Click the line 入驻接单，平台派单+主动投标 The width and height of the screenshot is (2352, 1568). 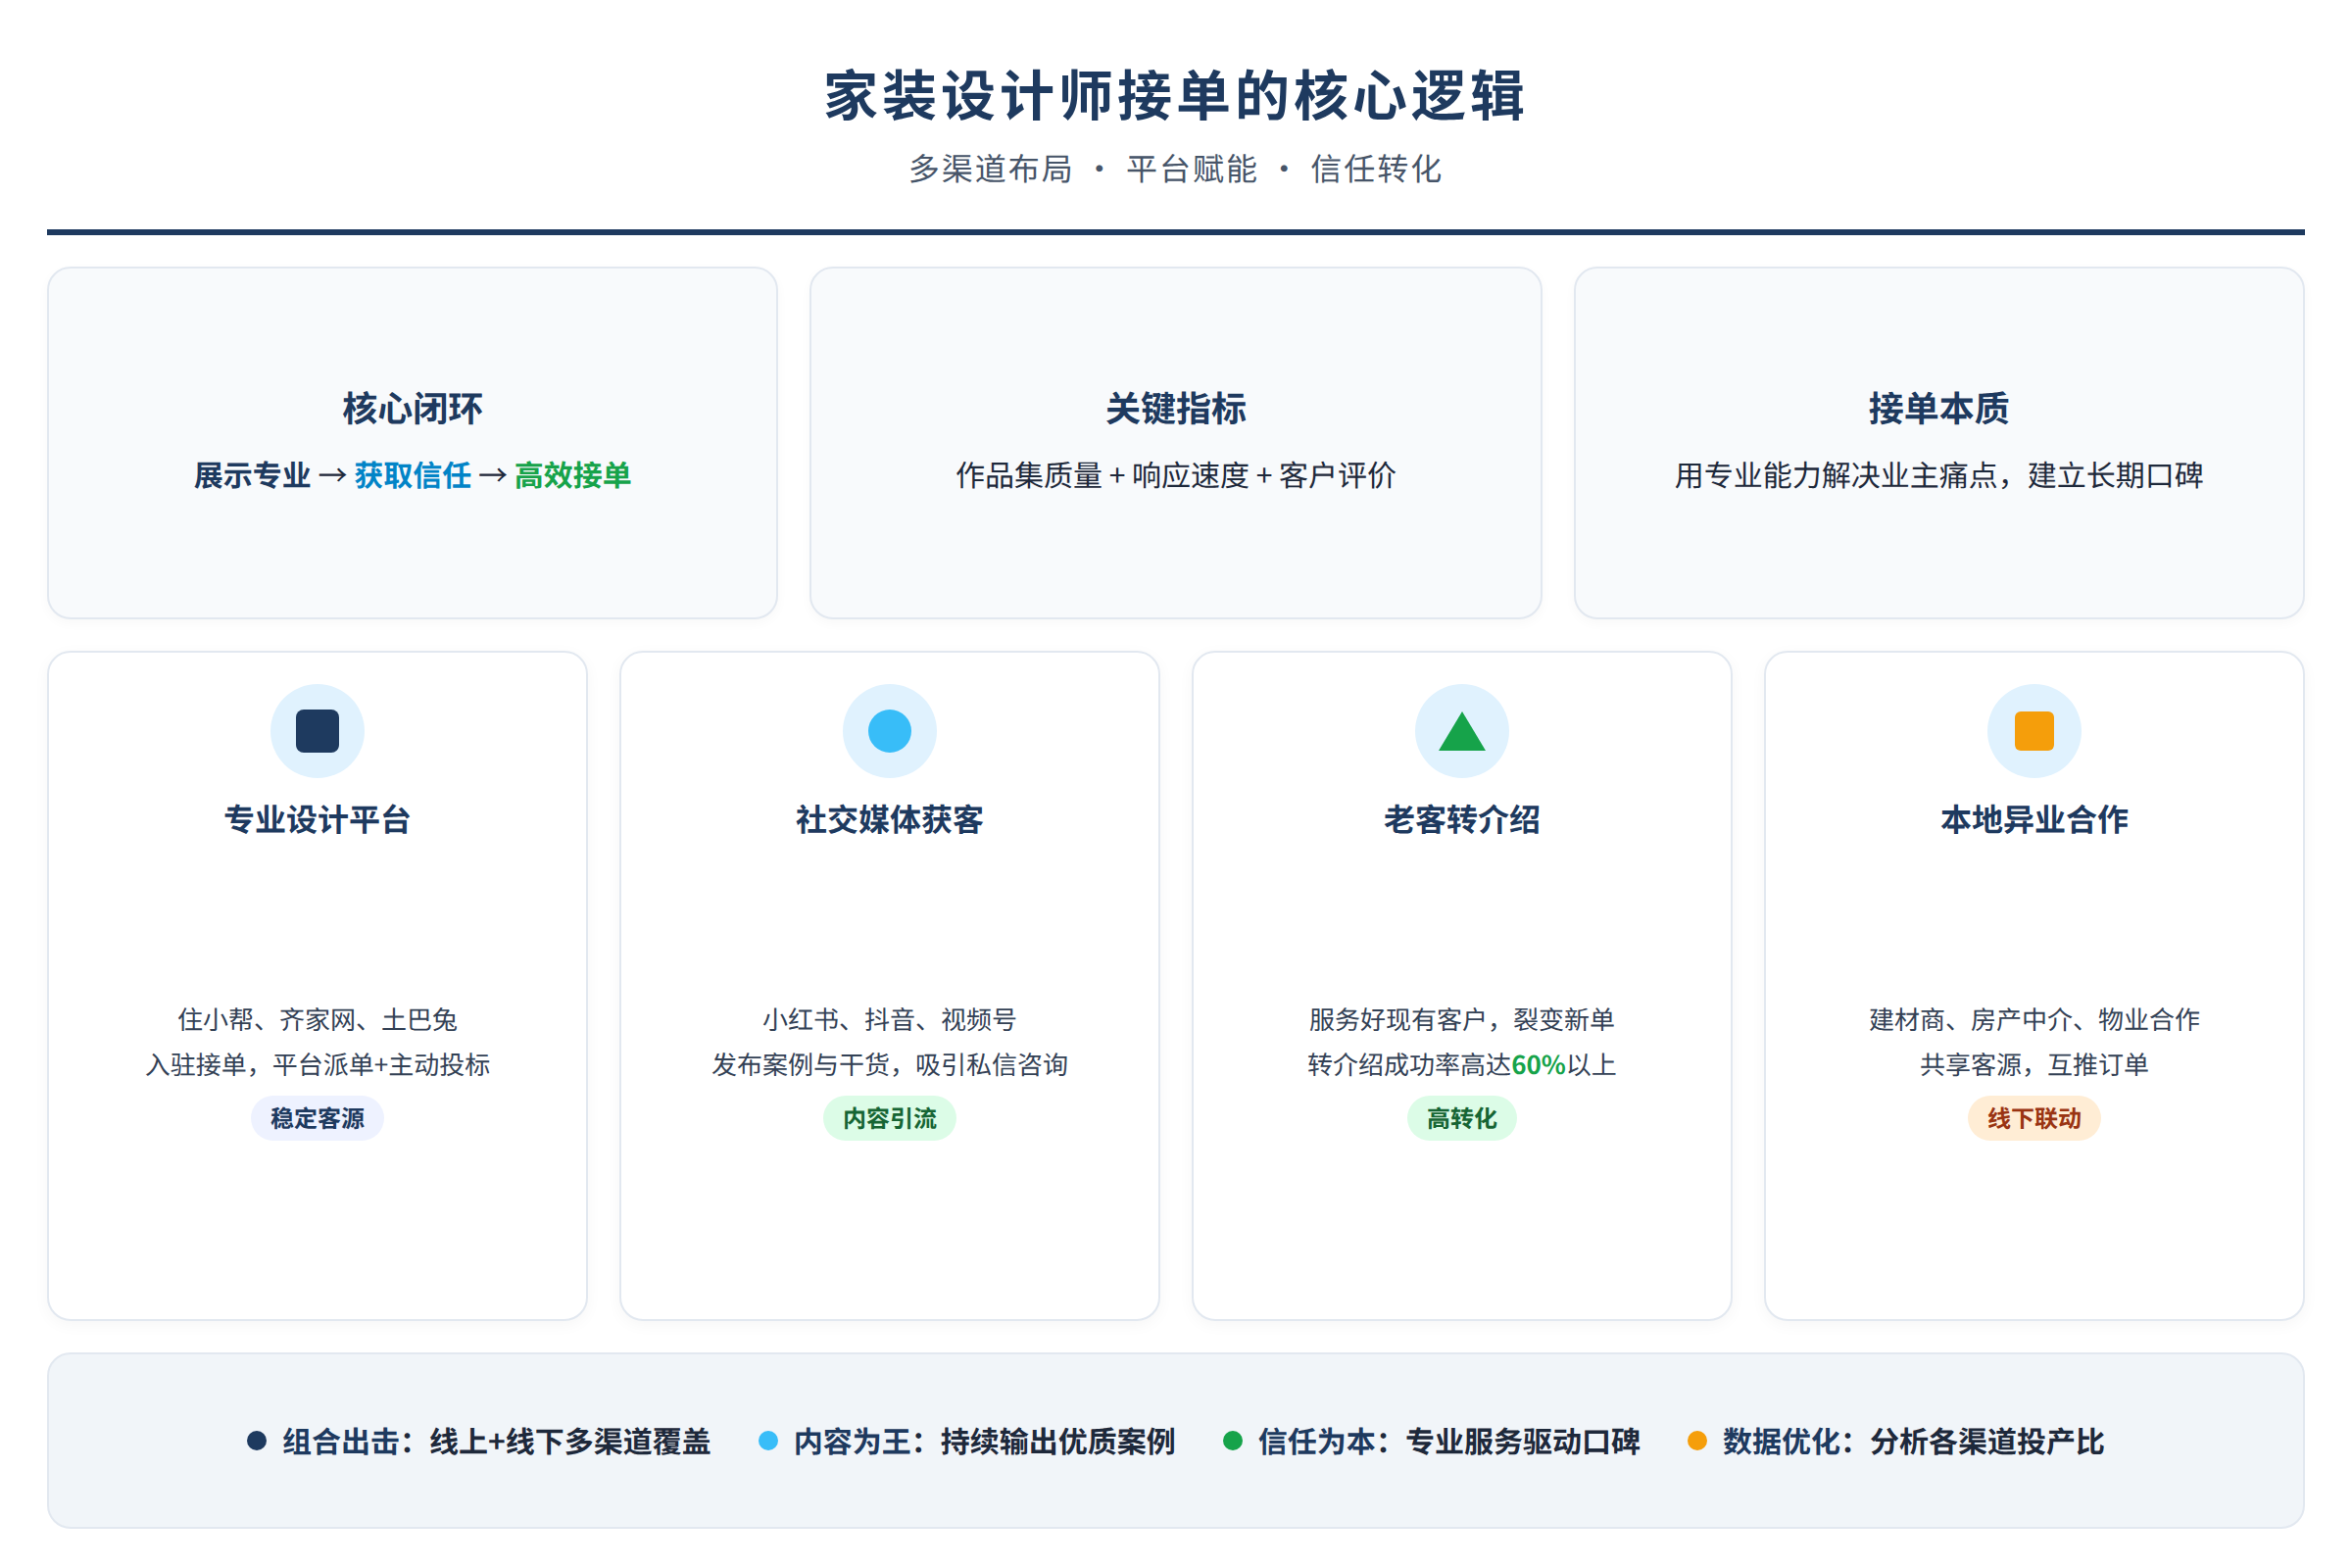point(317,1064)
